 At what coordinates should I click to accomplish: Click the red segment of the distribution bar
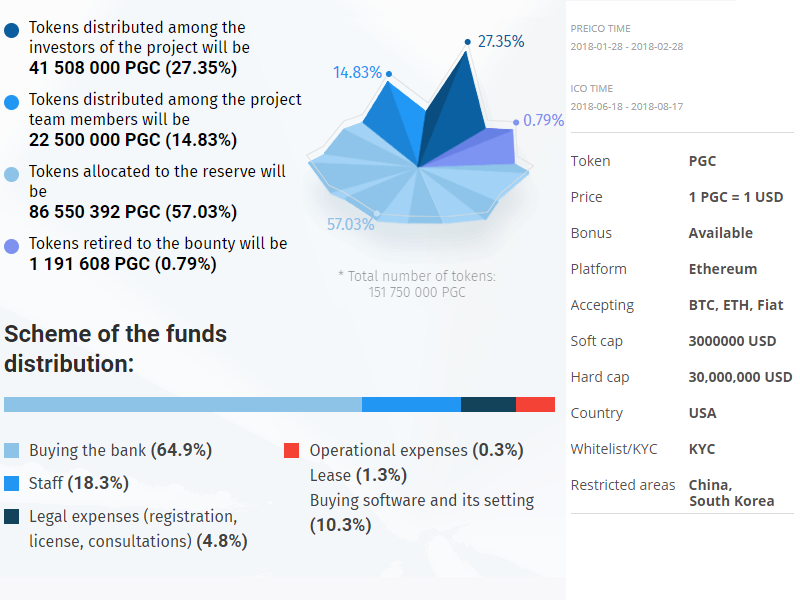click(535, 404)
